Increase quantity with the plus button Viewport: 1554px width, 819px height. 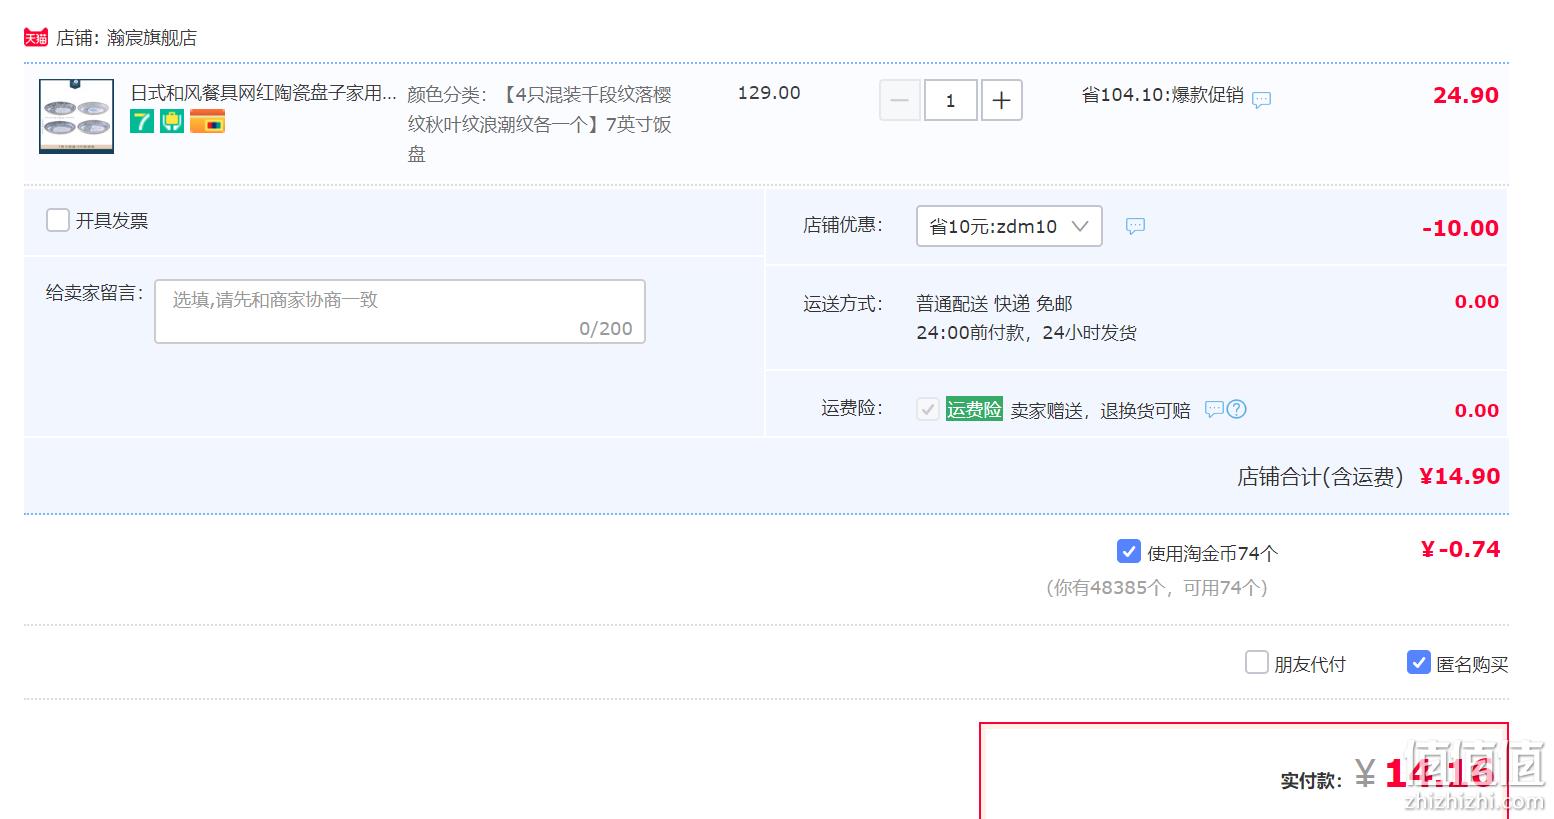click(1001, 100)
